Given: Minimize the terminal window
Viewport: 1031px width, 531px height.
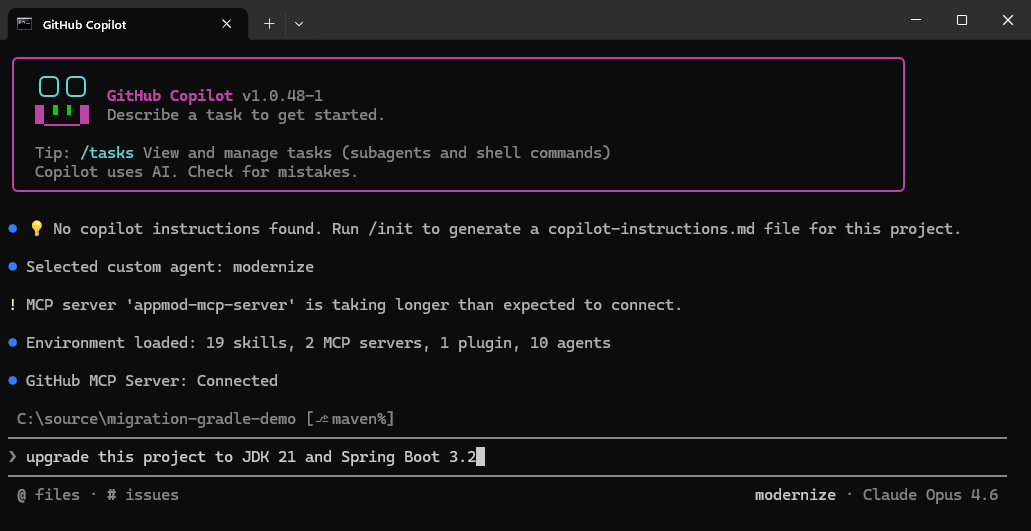Looking at the screenshot, I should [x=915, y=20].
